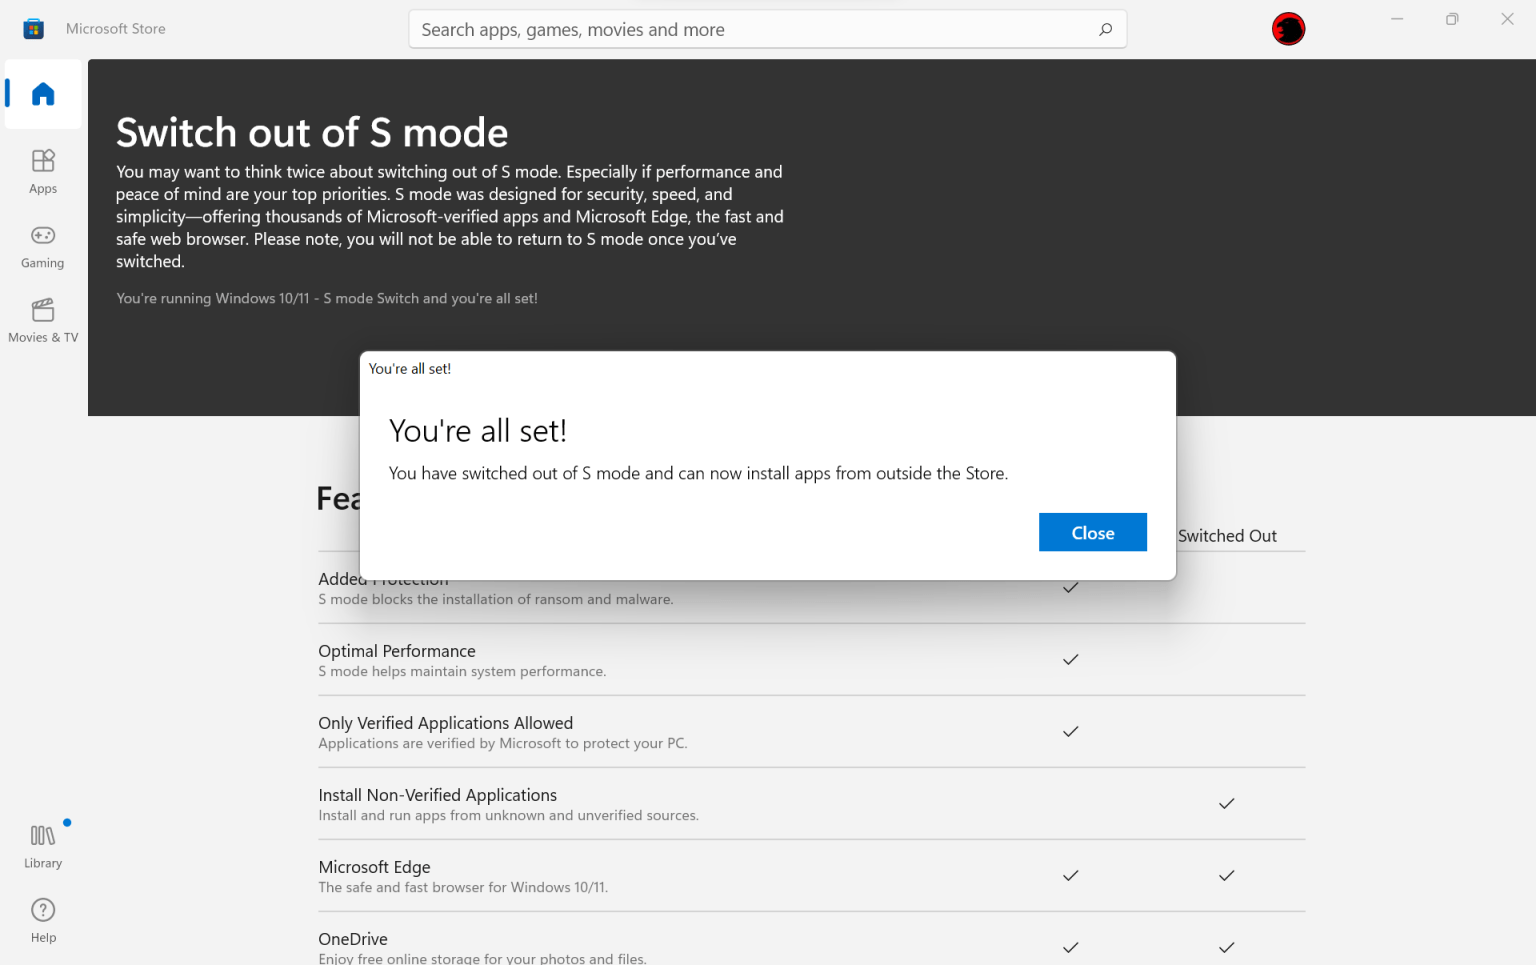Screen dimensions: 1536x965
Task: Minimize the Microsoft Store window
Action: point(1397,18)
